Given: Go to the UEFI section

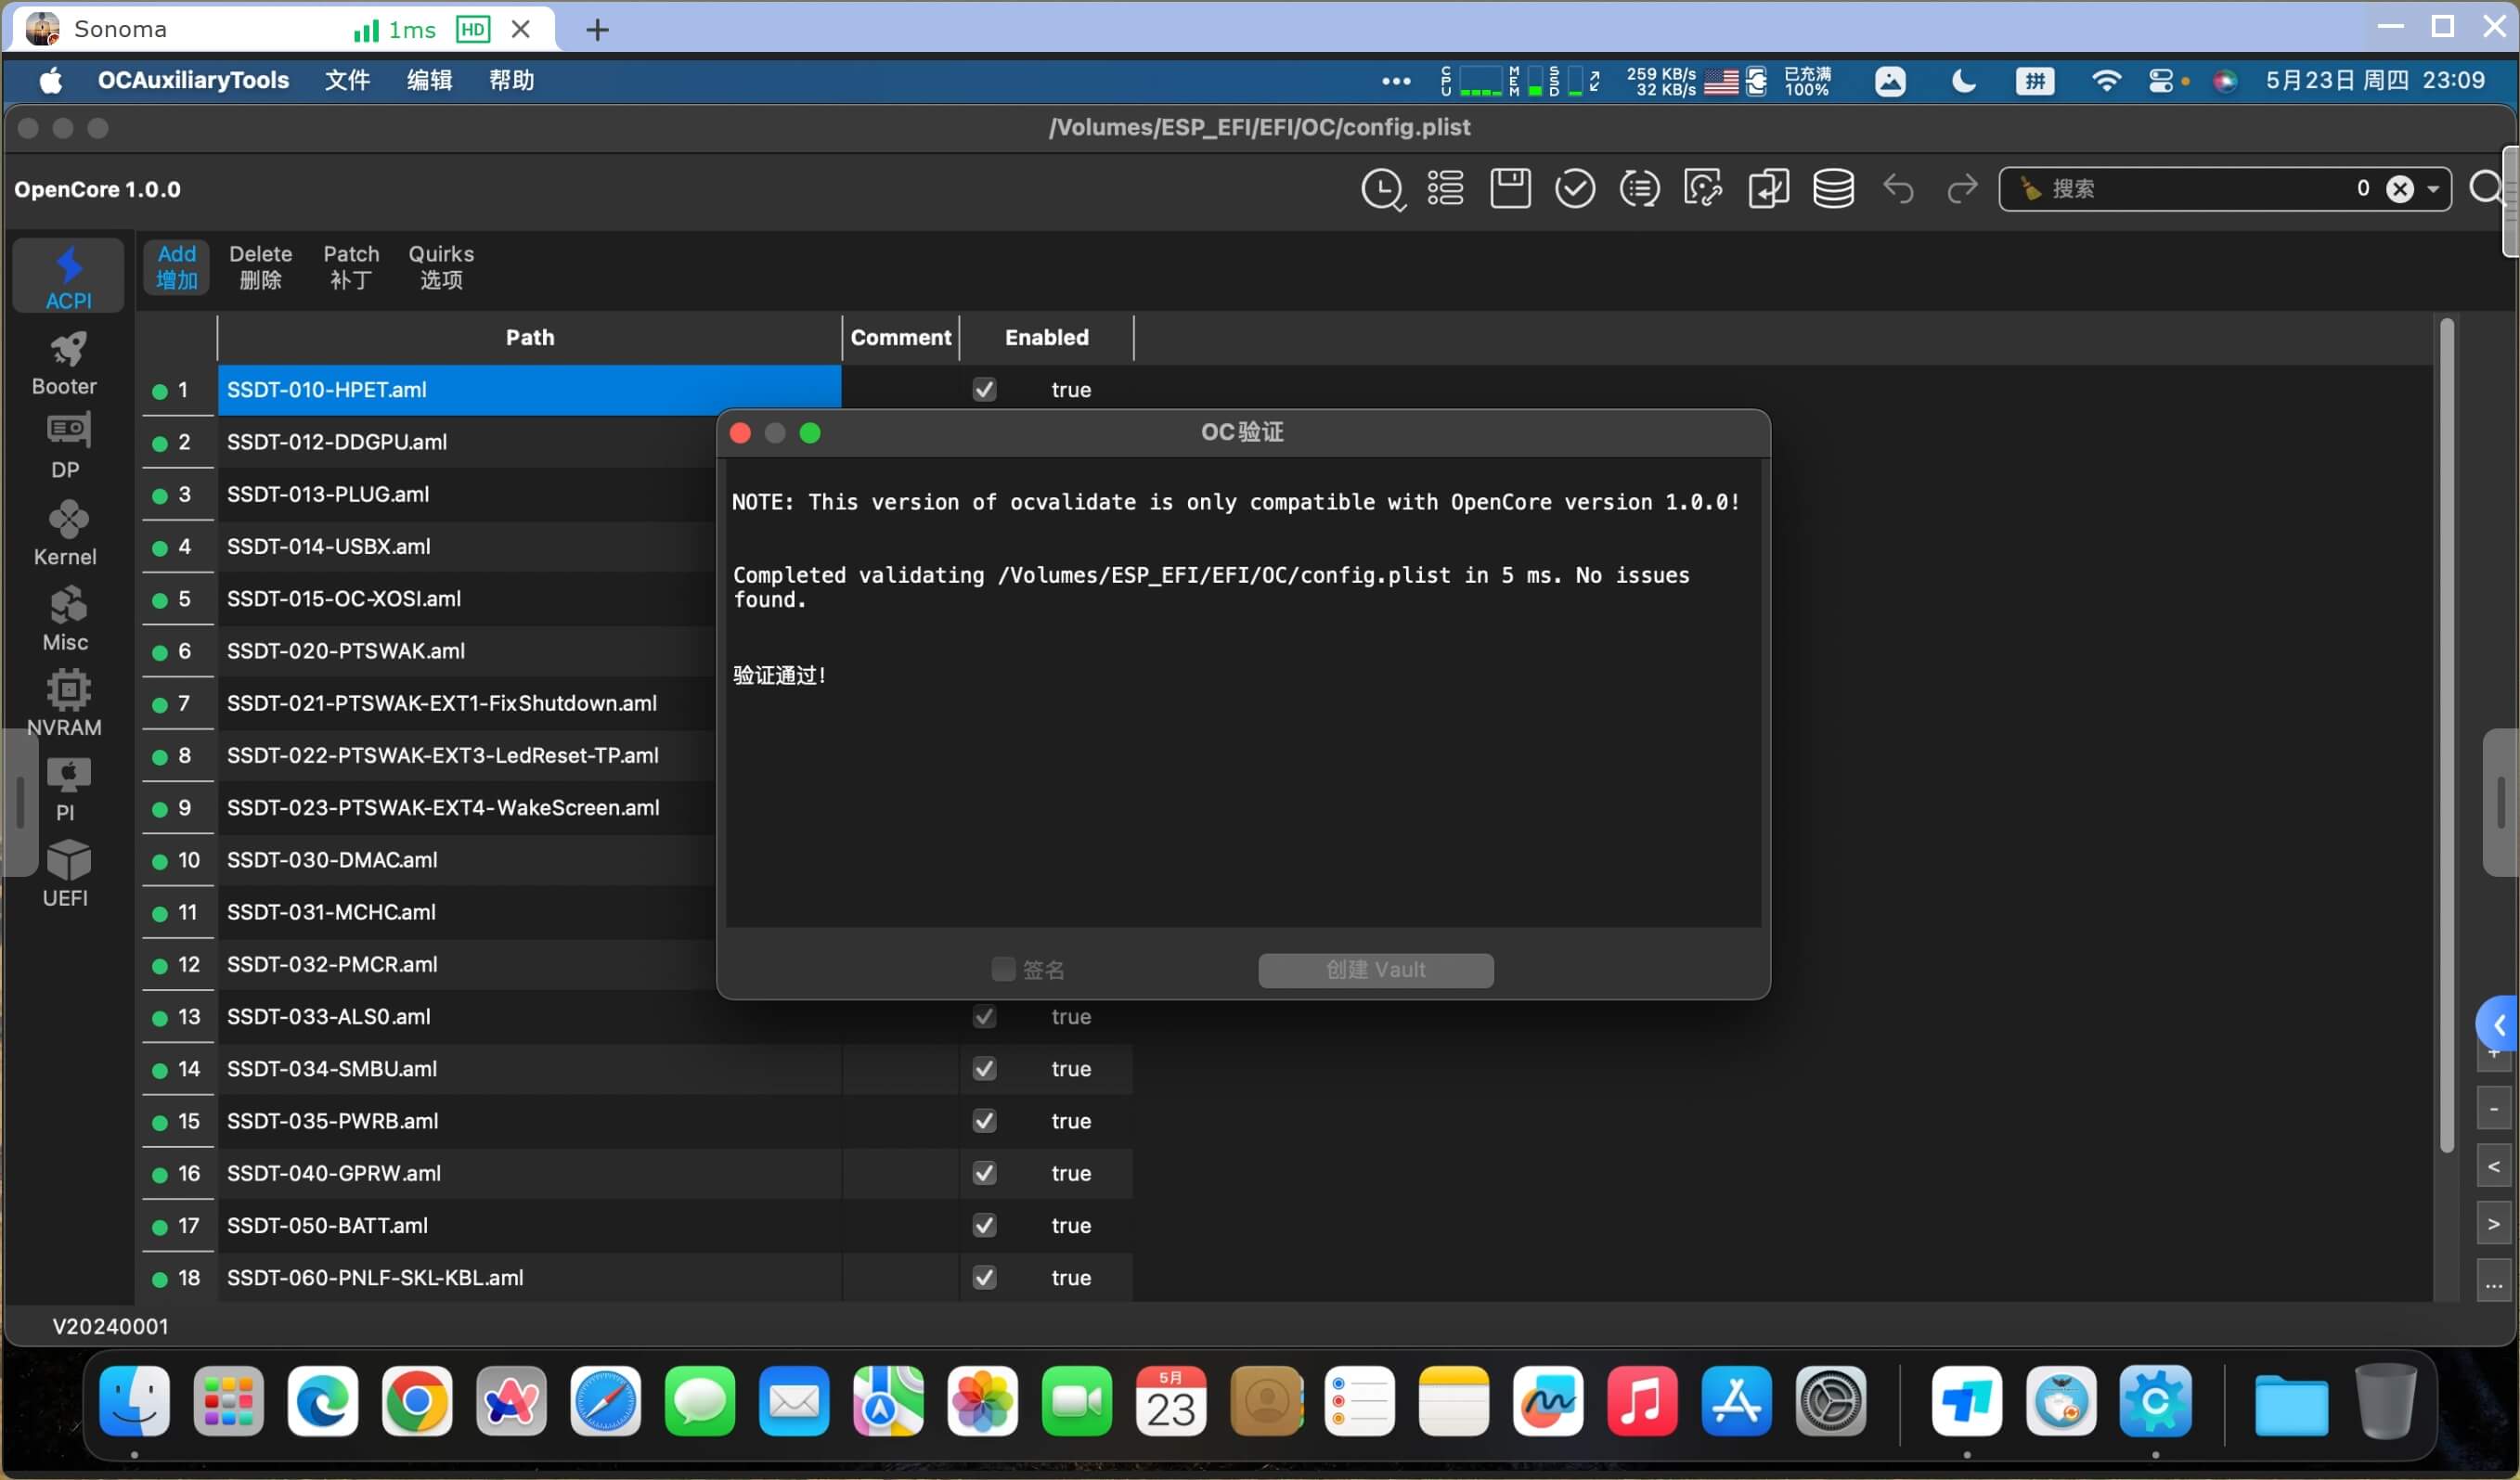Looking at the screenshot, I should click(66, 874).
